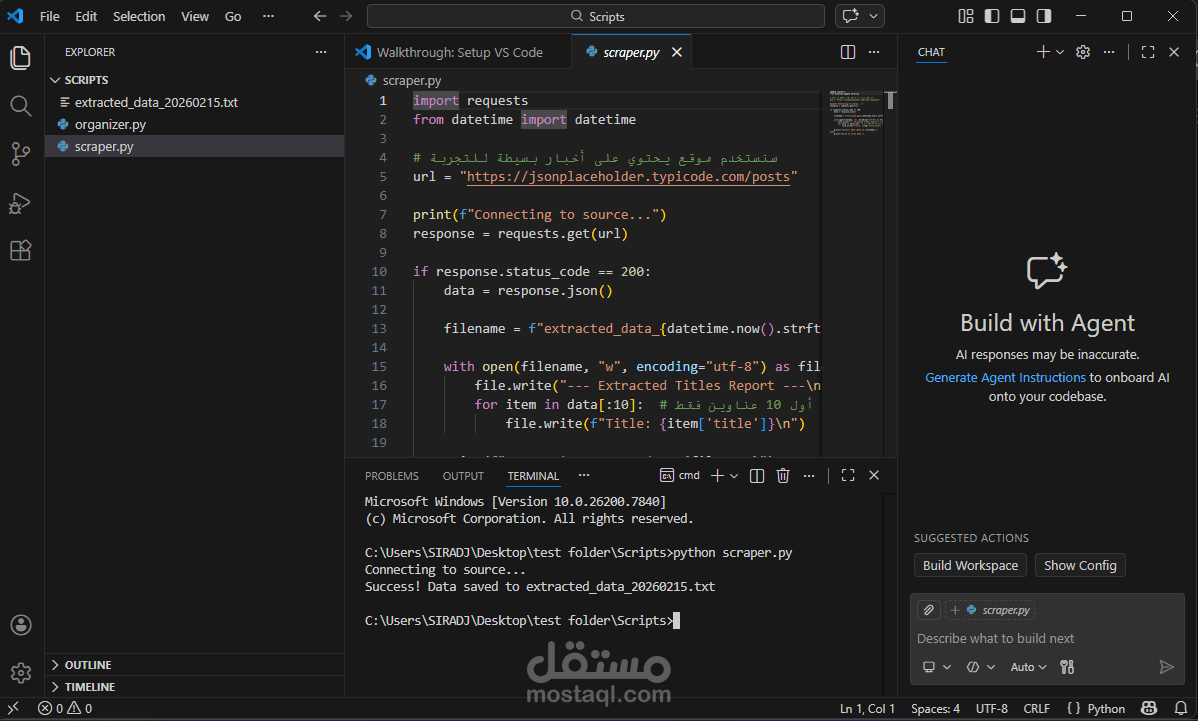1198x721 pixels.
Task: Click the Scripts command center search box
Action: [596, 16]
